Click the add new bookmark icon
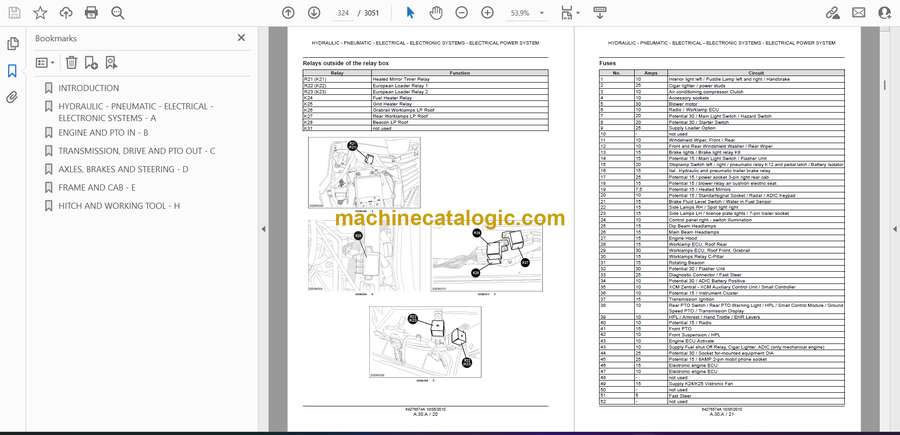 click(x=91, y=63)
